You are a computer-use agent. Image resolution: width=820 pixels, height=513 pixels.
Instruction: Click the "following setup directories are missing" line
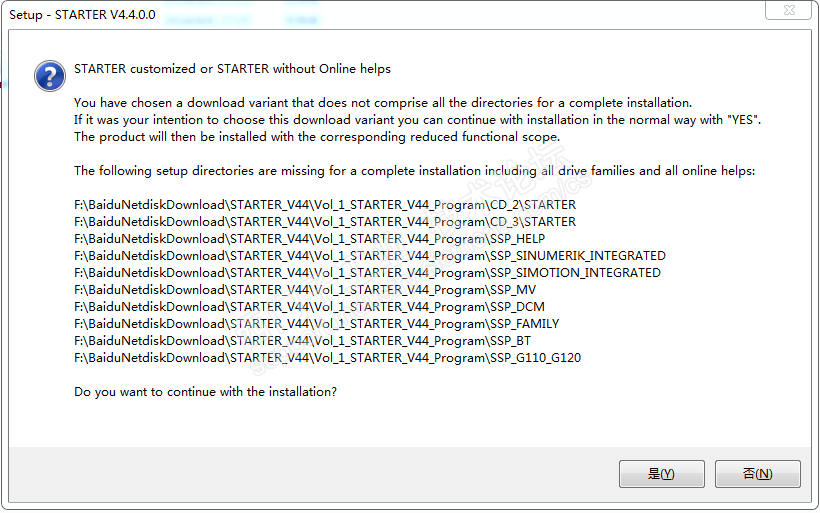click(414, 171)
